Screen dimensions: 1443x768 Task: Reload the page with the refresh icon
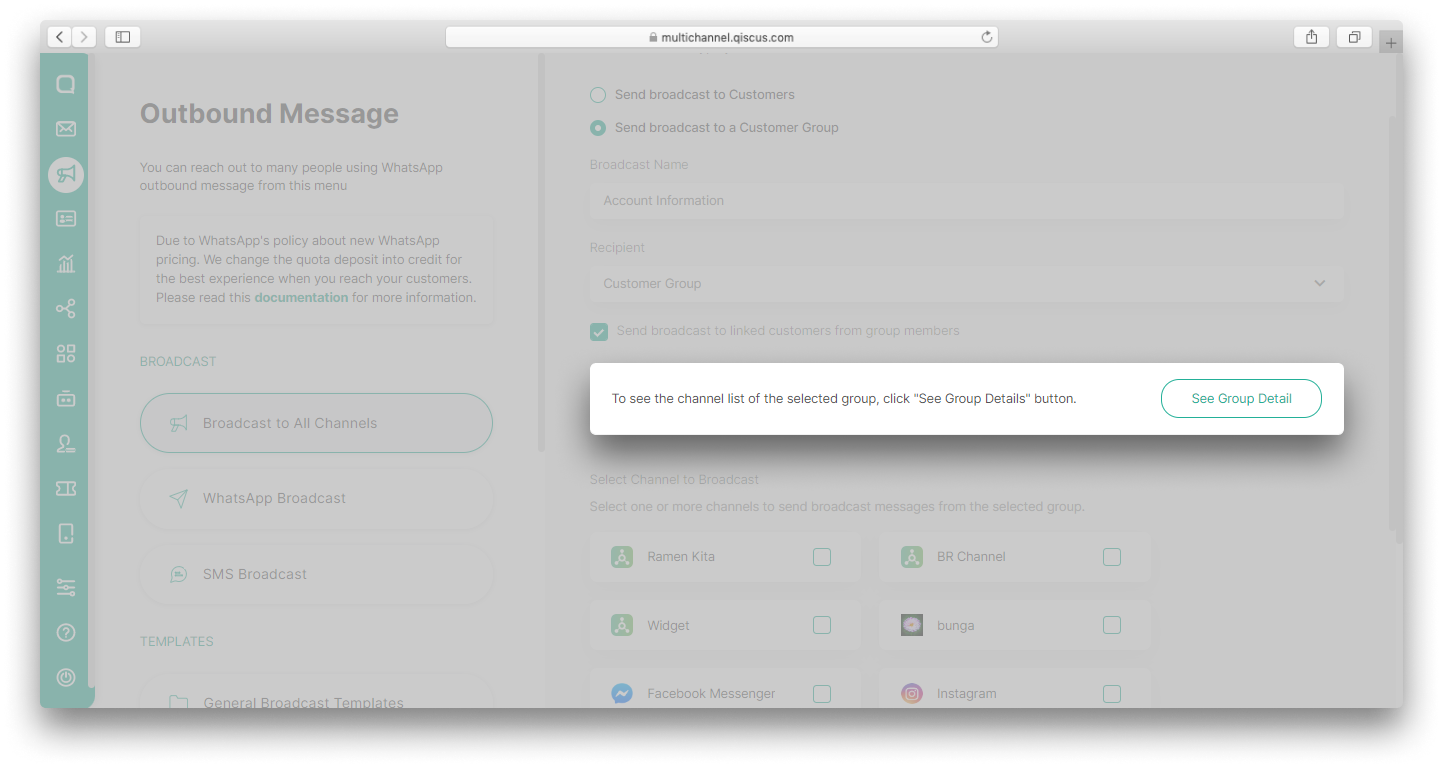(x=987, y=37)
